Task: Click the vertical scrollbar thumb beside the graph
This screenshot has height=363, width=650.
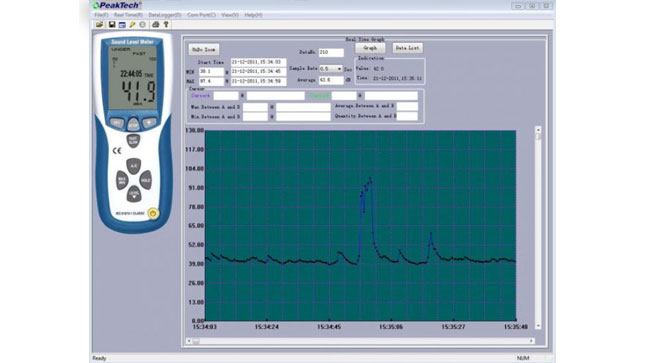Action: pos(538,136)
